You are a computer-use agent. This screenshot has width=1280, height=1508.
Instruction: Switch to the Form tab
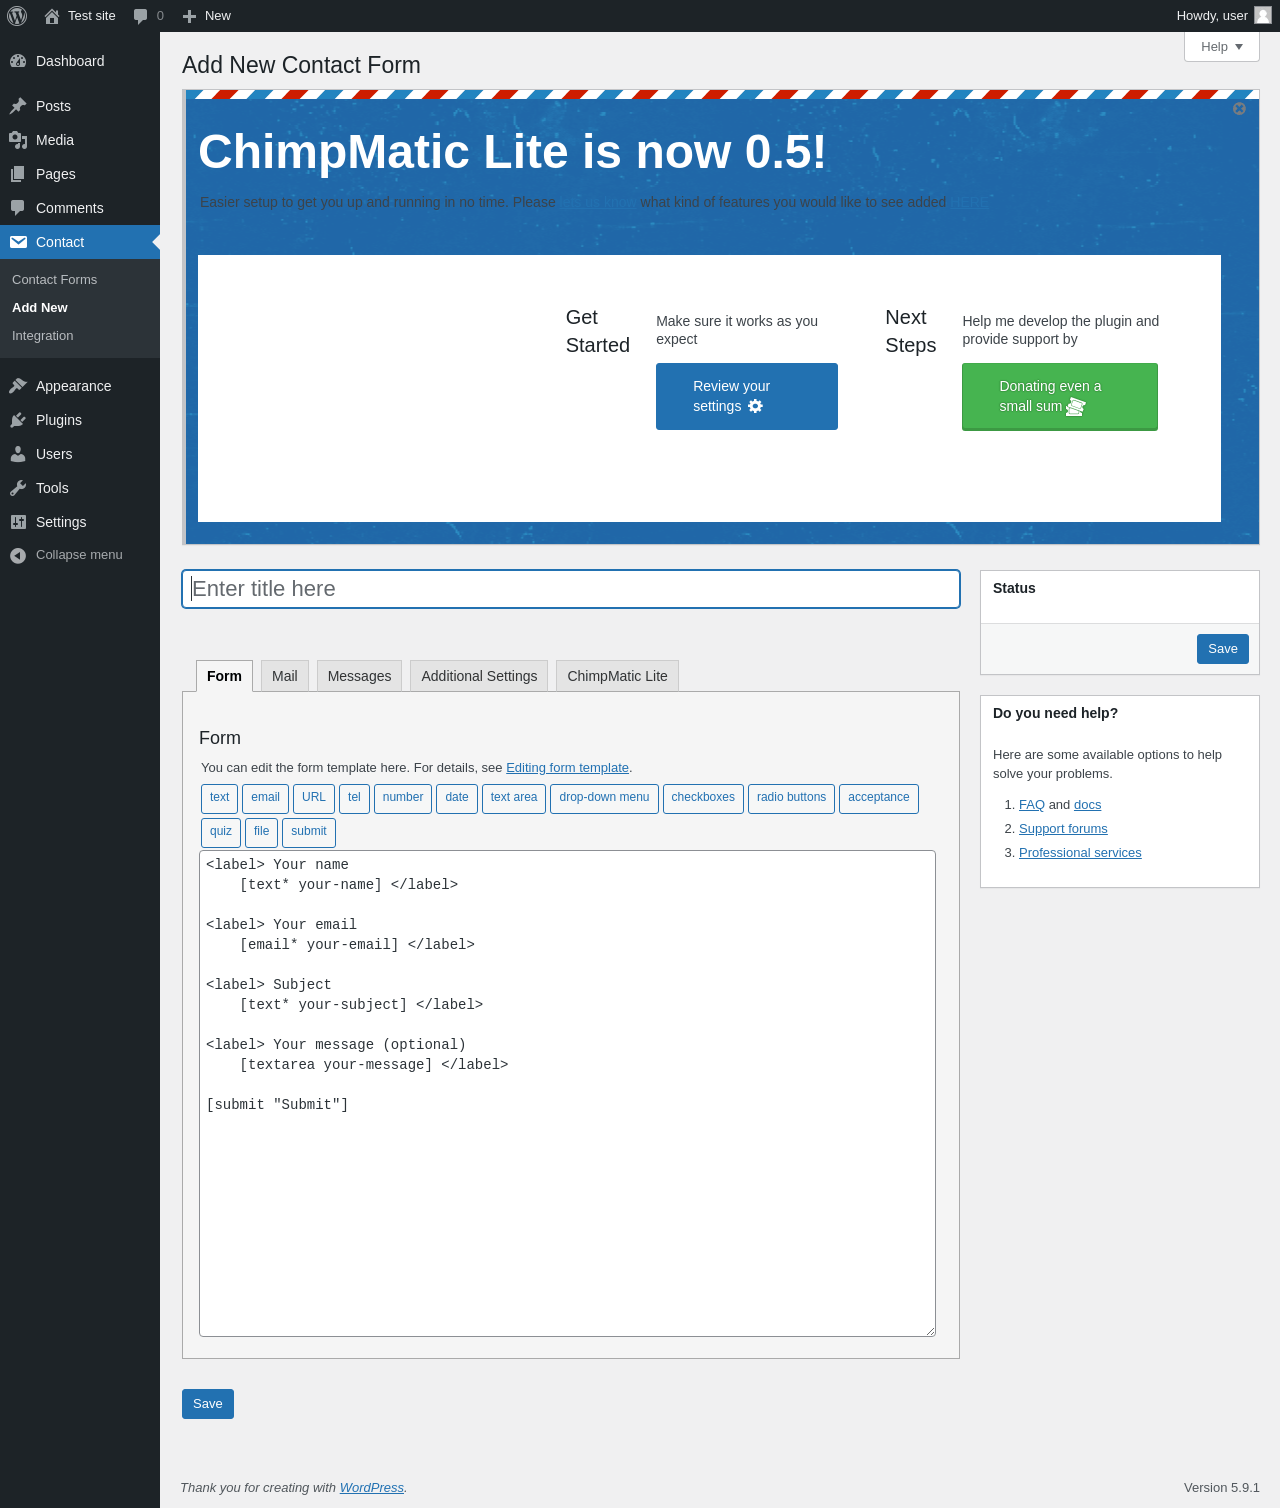[224, 676]
